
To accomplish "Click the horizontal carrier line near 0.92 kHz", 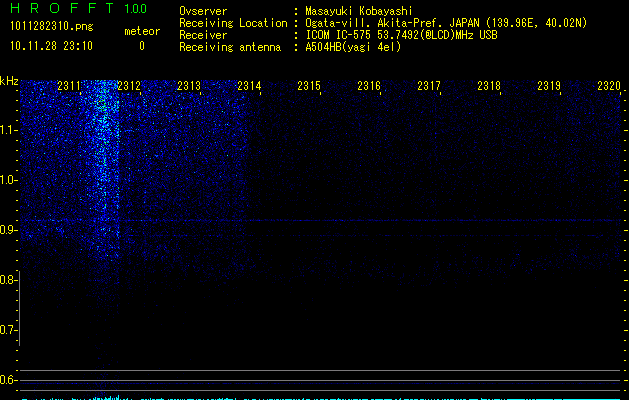I will [x=321, y=220].
